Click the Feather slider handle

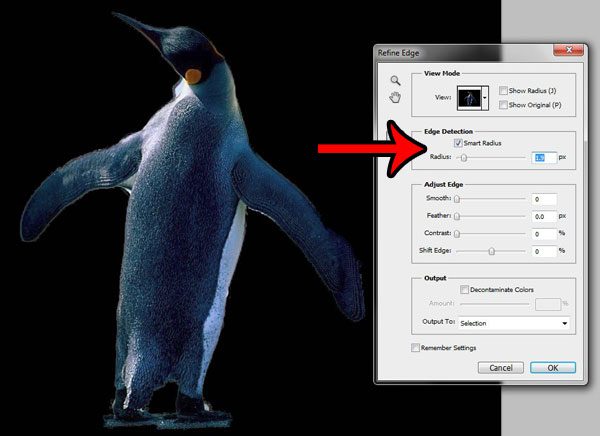pyautogui.click(x=458, y=216)
